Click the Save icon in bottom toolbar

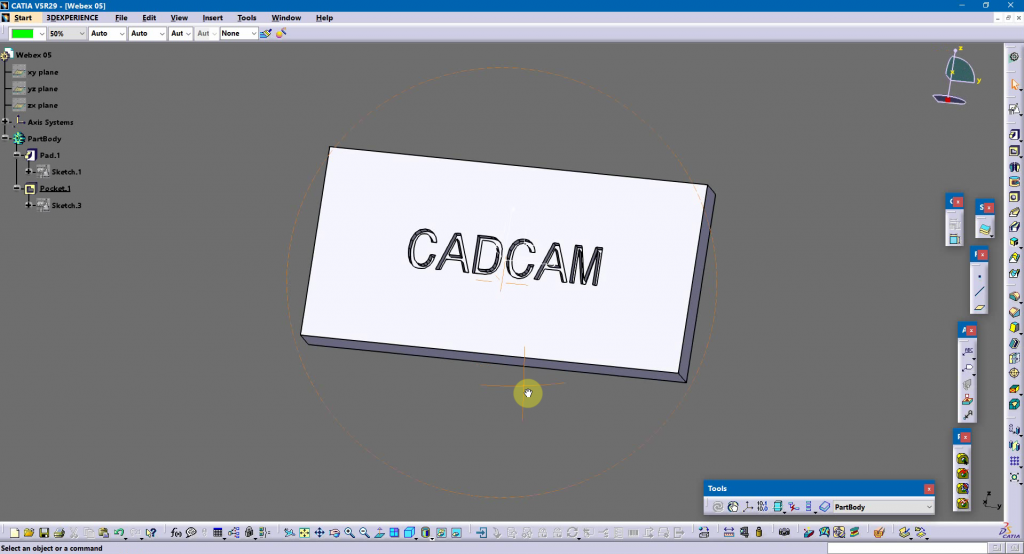tap(43, 533)
